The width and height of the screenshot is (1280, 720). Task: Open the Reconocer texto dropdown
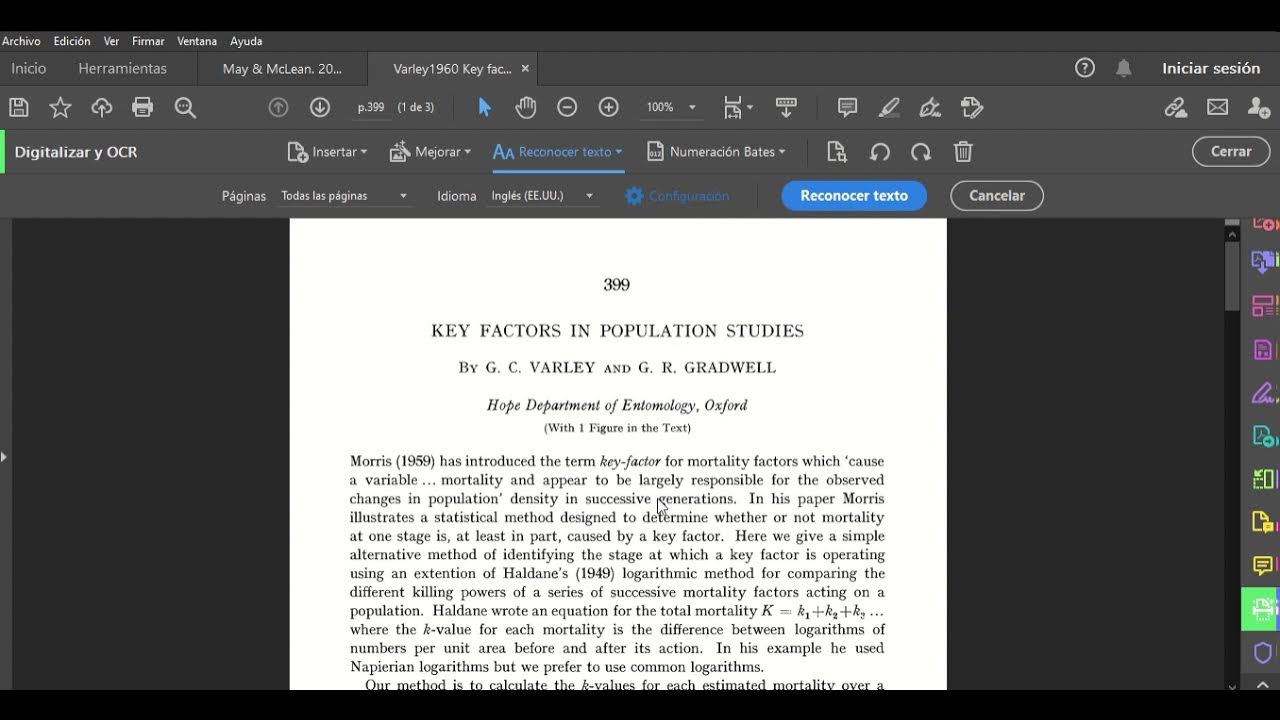point(557,152)
